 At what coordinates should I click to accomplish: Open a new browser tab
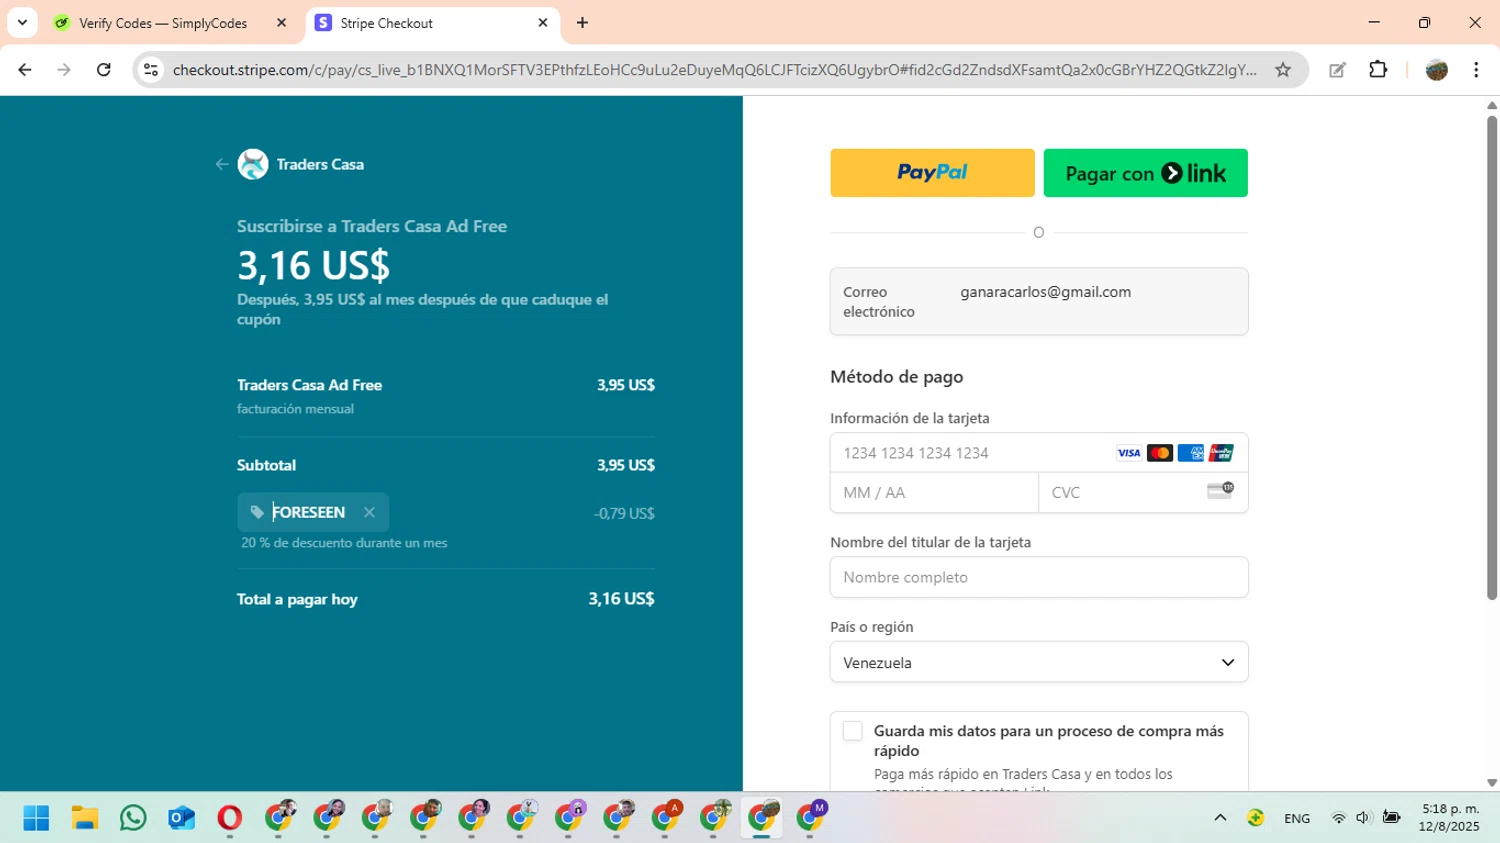pos(582,23)
